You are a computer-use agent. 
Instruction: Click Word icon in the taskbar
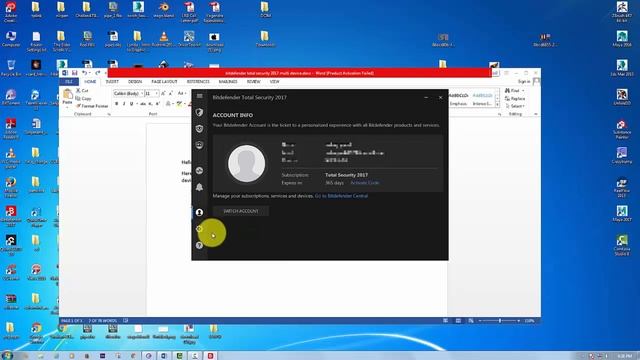coord(164,356)
